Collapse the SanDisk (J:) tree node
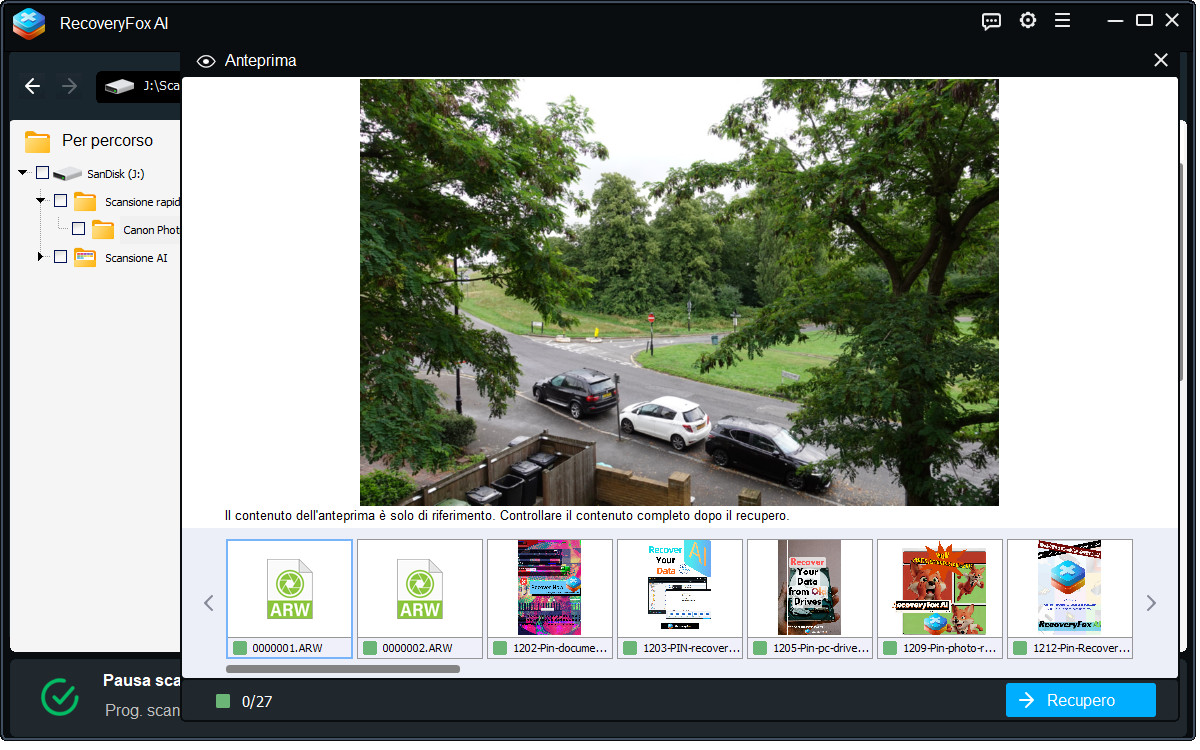 [23, 173]
